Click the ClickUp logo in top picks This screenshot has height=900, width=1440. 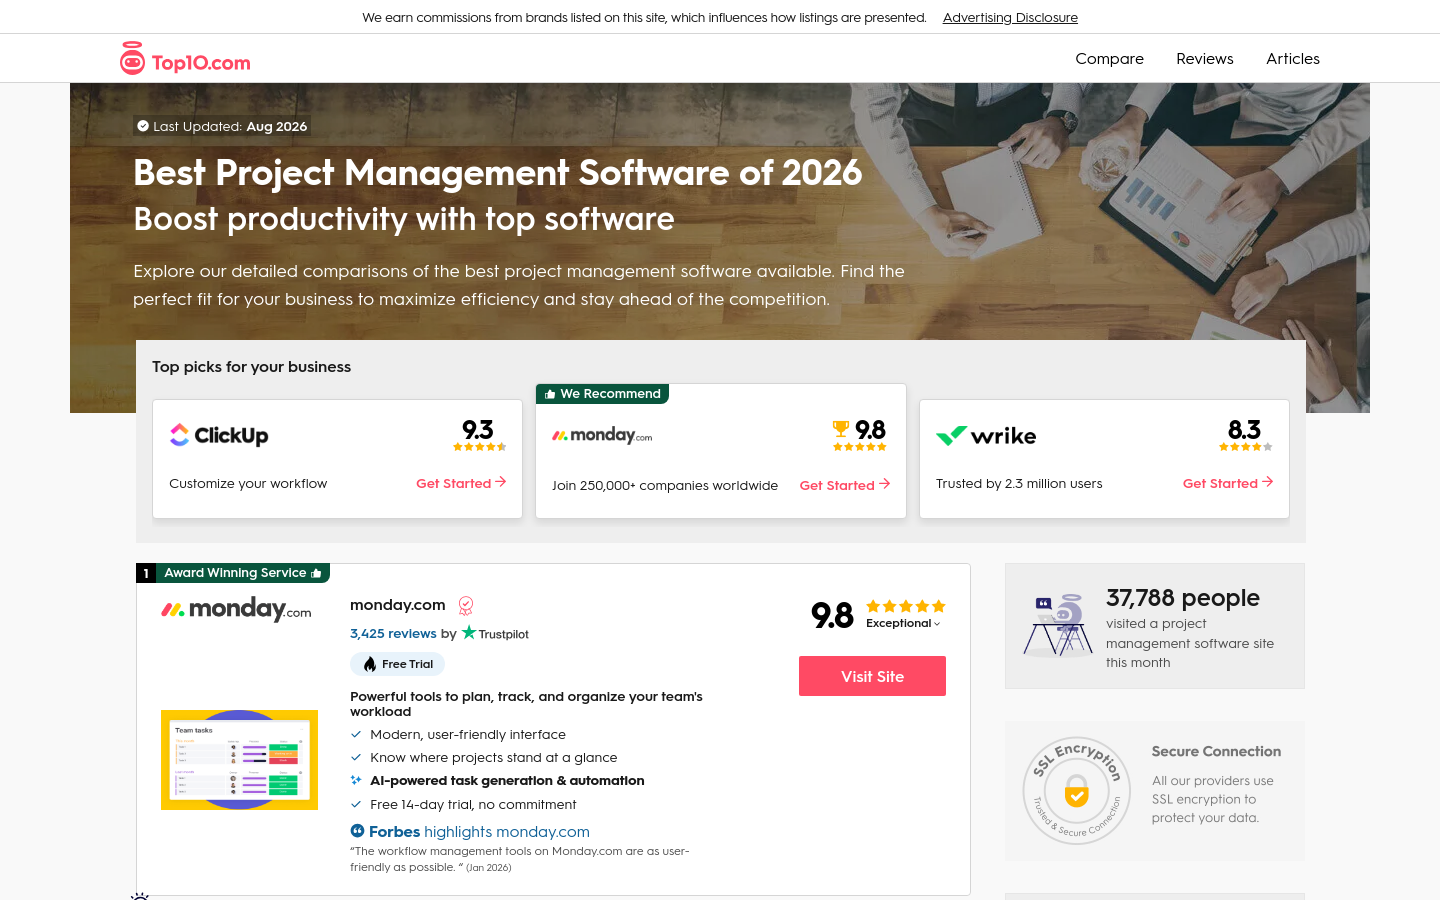click(x=219, y=435)
